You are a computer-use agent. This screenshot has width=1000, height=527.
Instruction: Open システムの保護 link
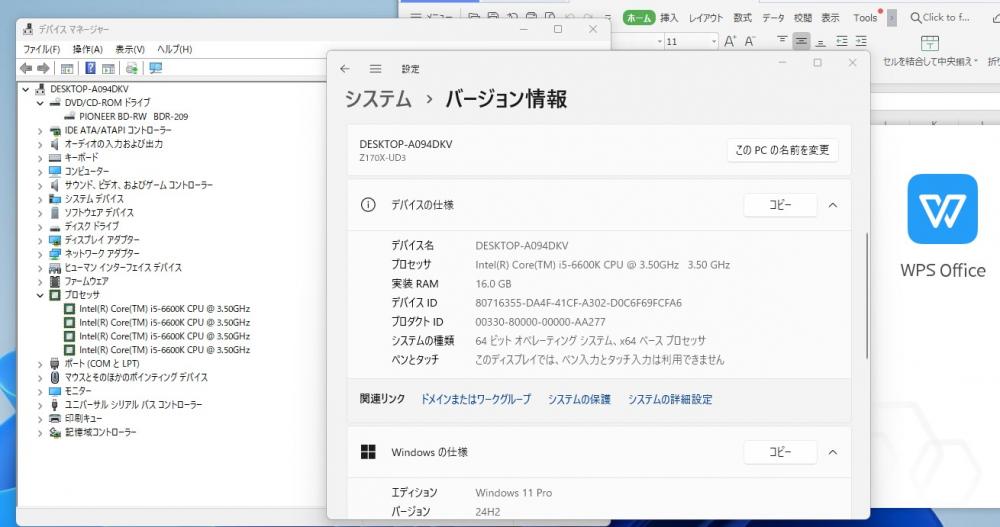579,399
